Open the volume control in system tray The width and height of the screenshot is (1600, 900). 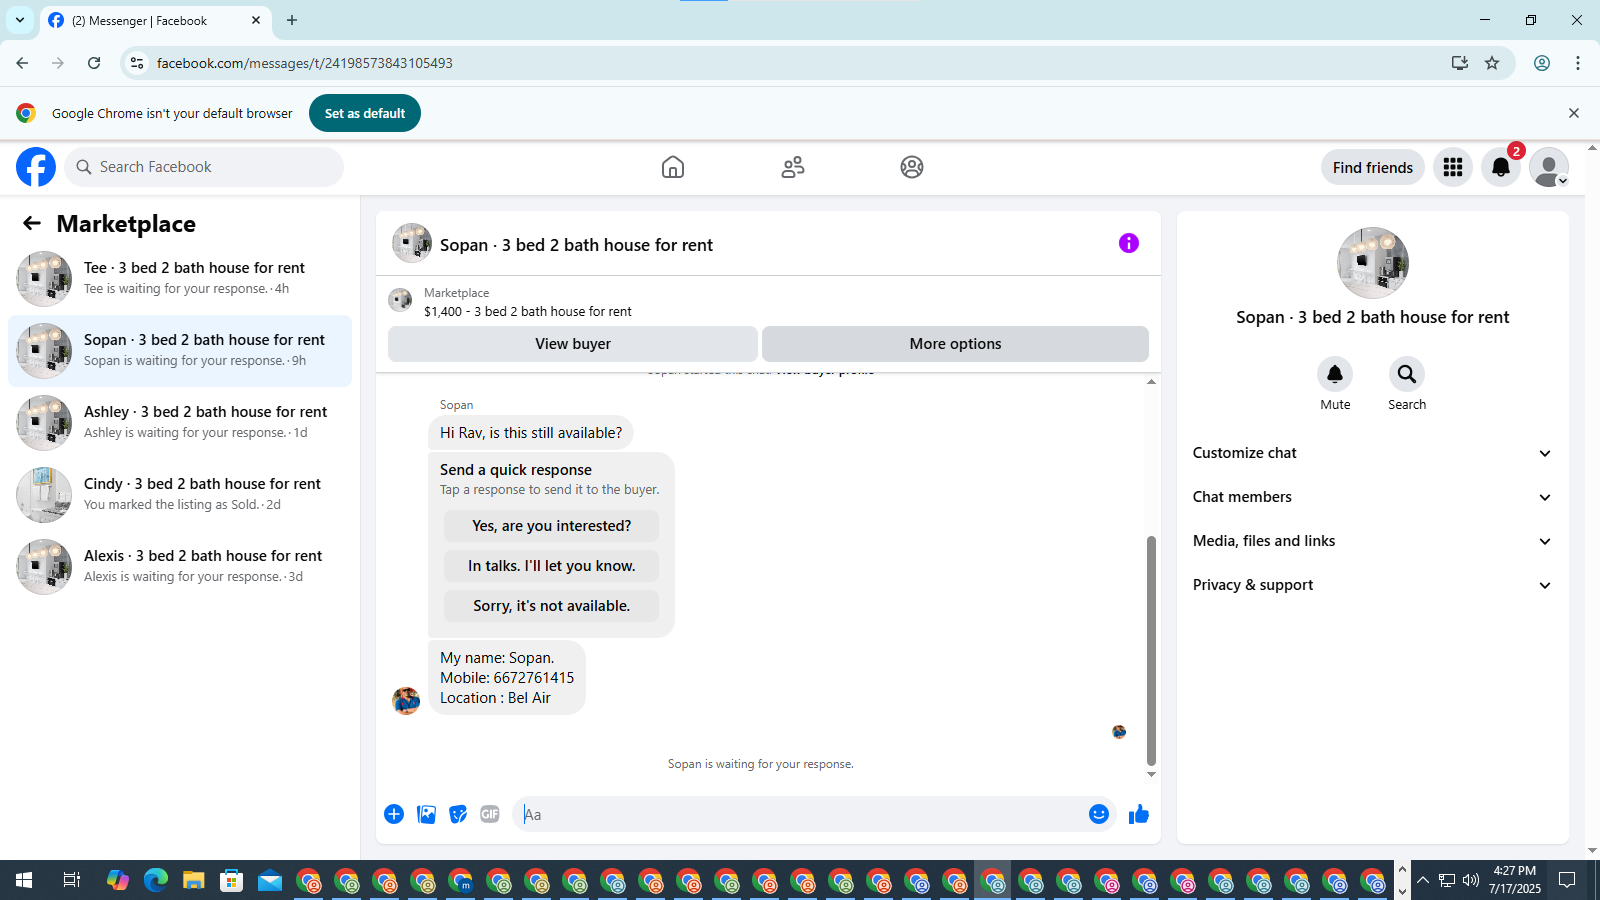1470,880
